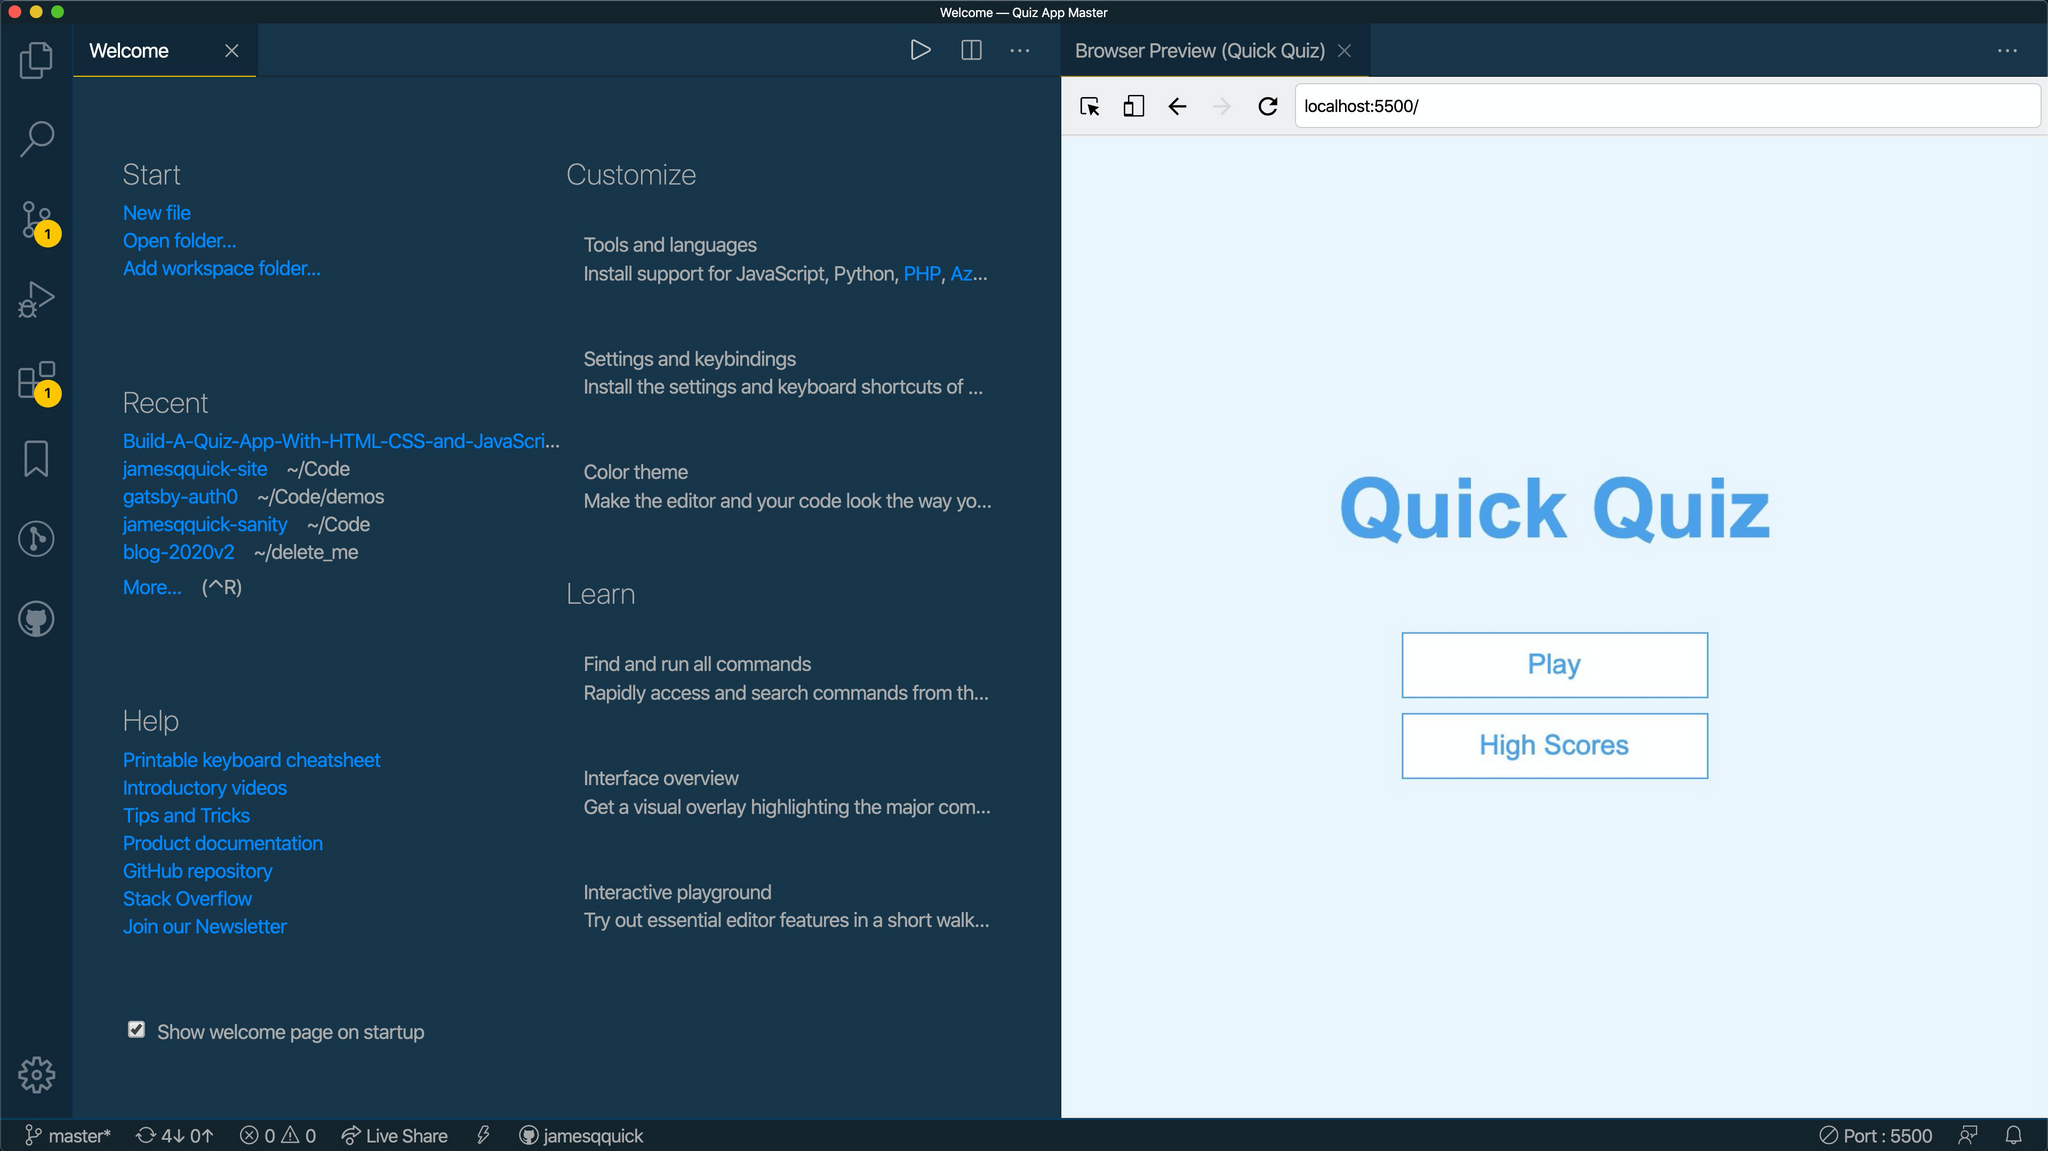
Task: Select Browser Preview (Quick Quiz) tab
Action: (1199, 51)
